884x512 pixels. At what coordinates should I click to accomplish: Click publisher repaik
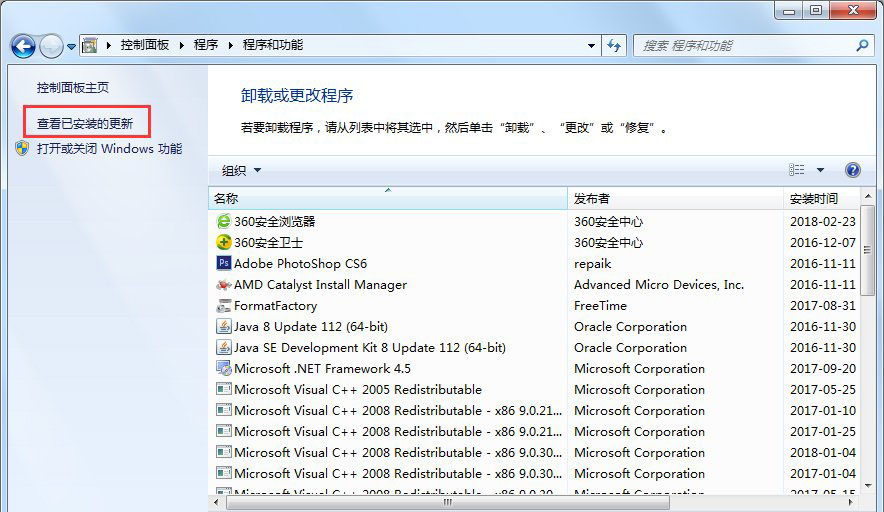[x=593, y=264]
